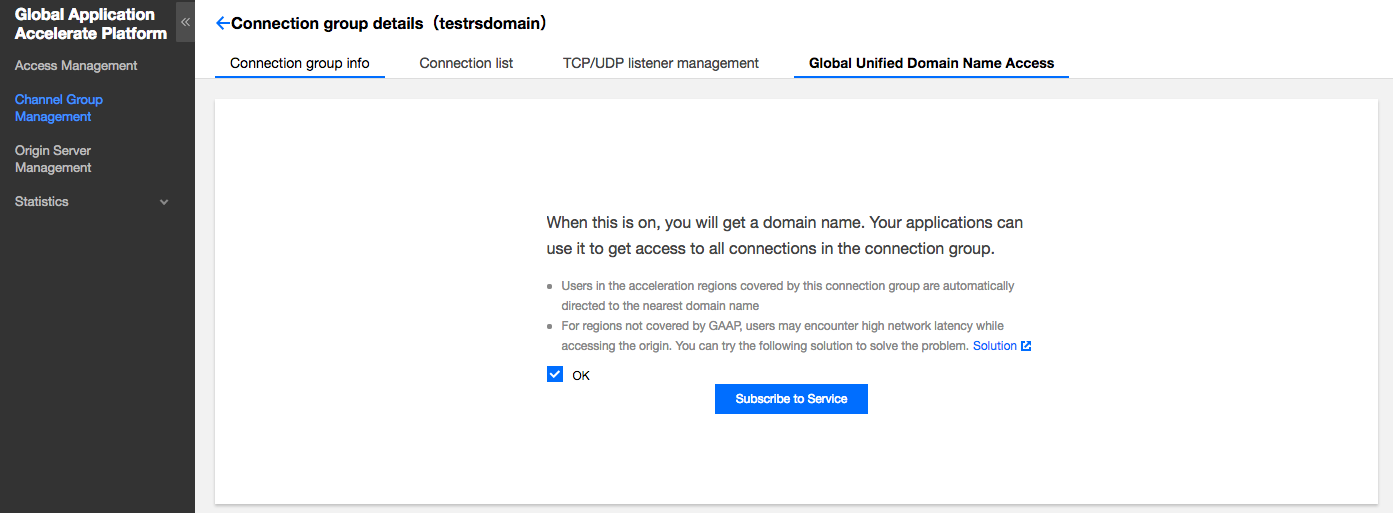Open the Connection list tab
The image size is (1393, 513).
466,63
